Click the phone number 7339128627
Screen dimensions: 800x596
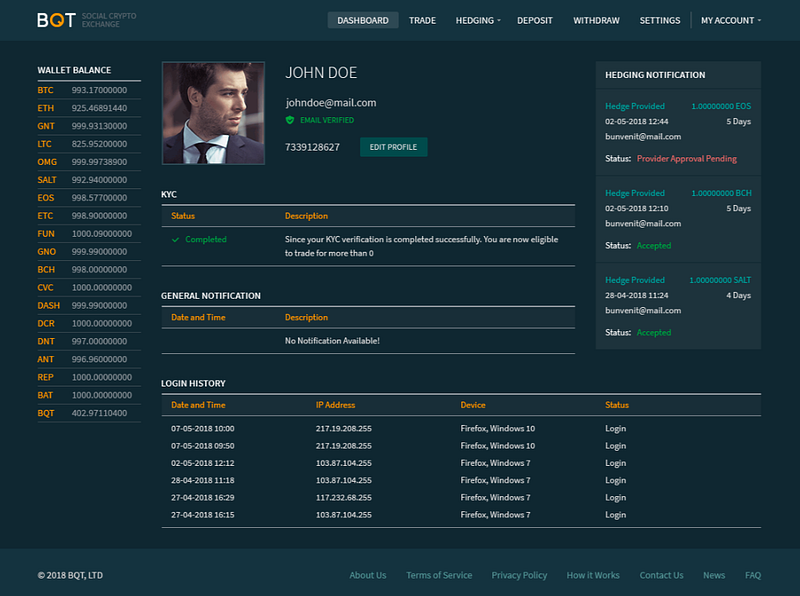[312, 147]
